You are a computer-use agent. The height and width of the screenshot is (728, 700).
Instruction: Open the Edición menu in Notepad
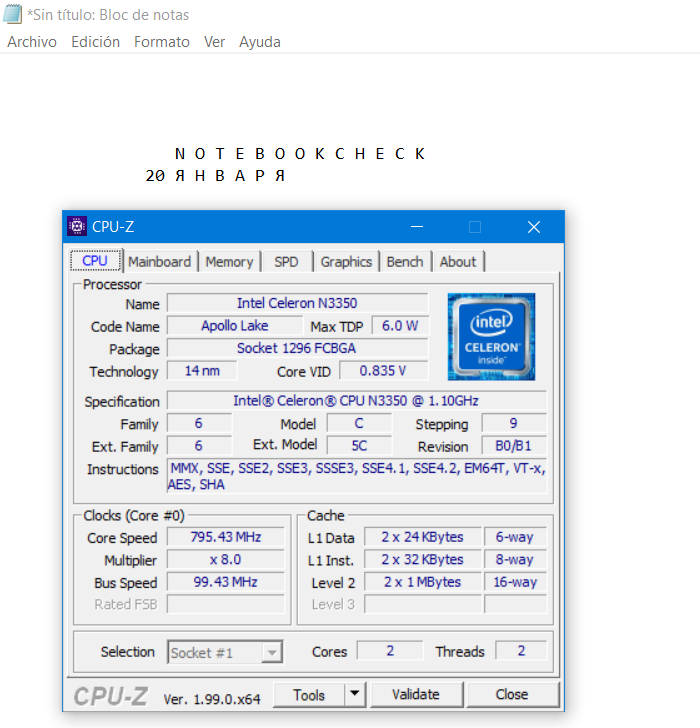point(95,42)
